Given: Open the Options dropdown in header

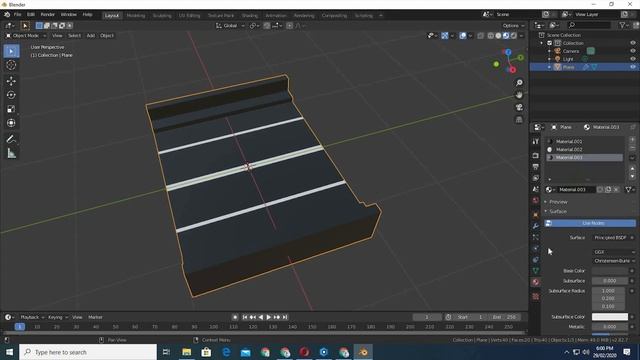Looking at the screenshot, I should [513, 26].
